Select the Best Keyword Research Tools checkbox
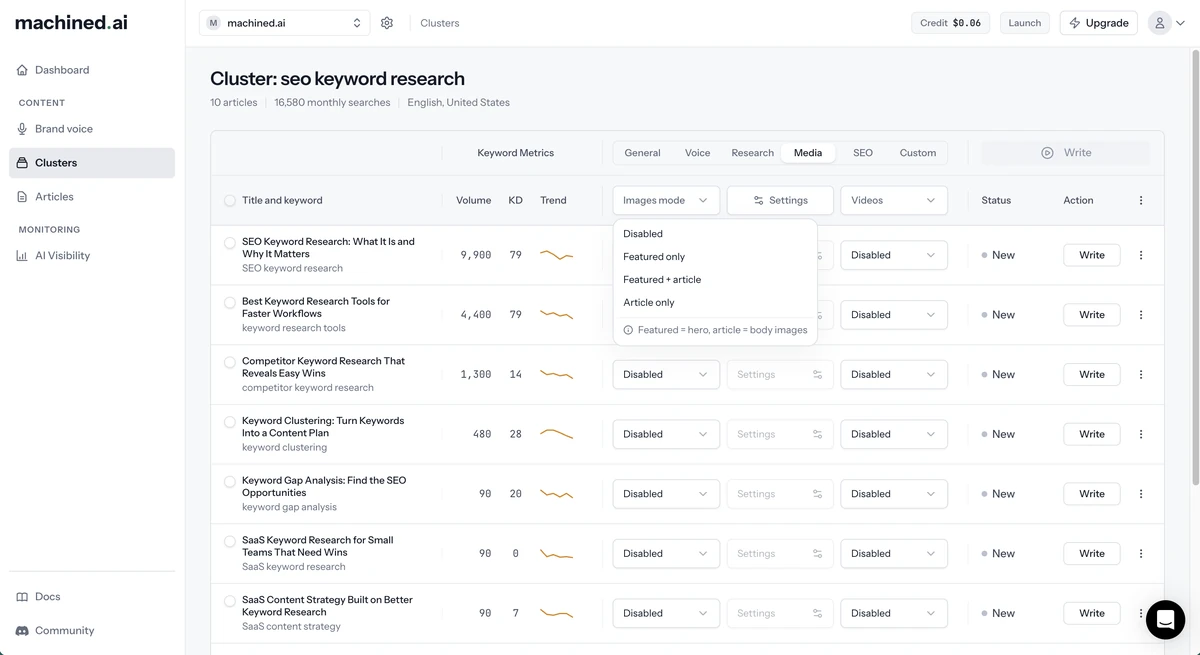 coord(230,302)
